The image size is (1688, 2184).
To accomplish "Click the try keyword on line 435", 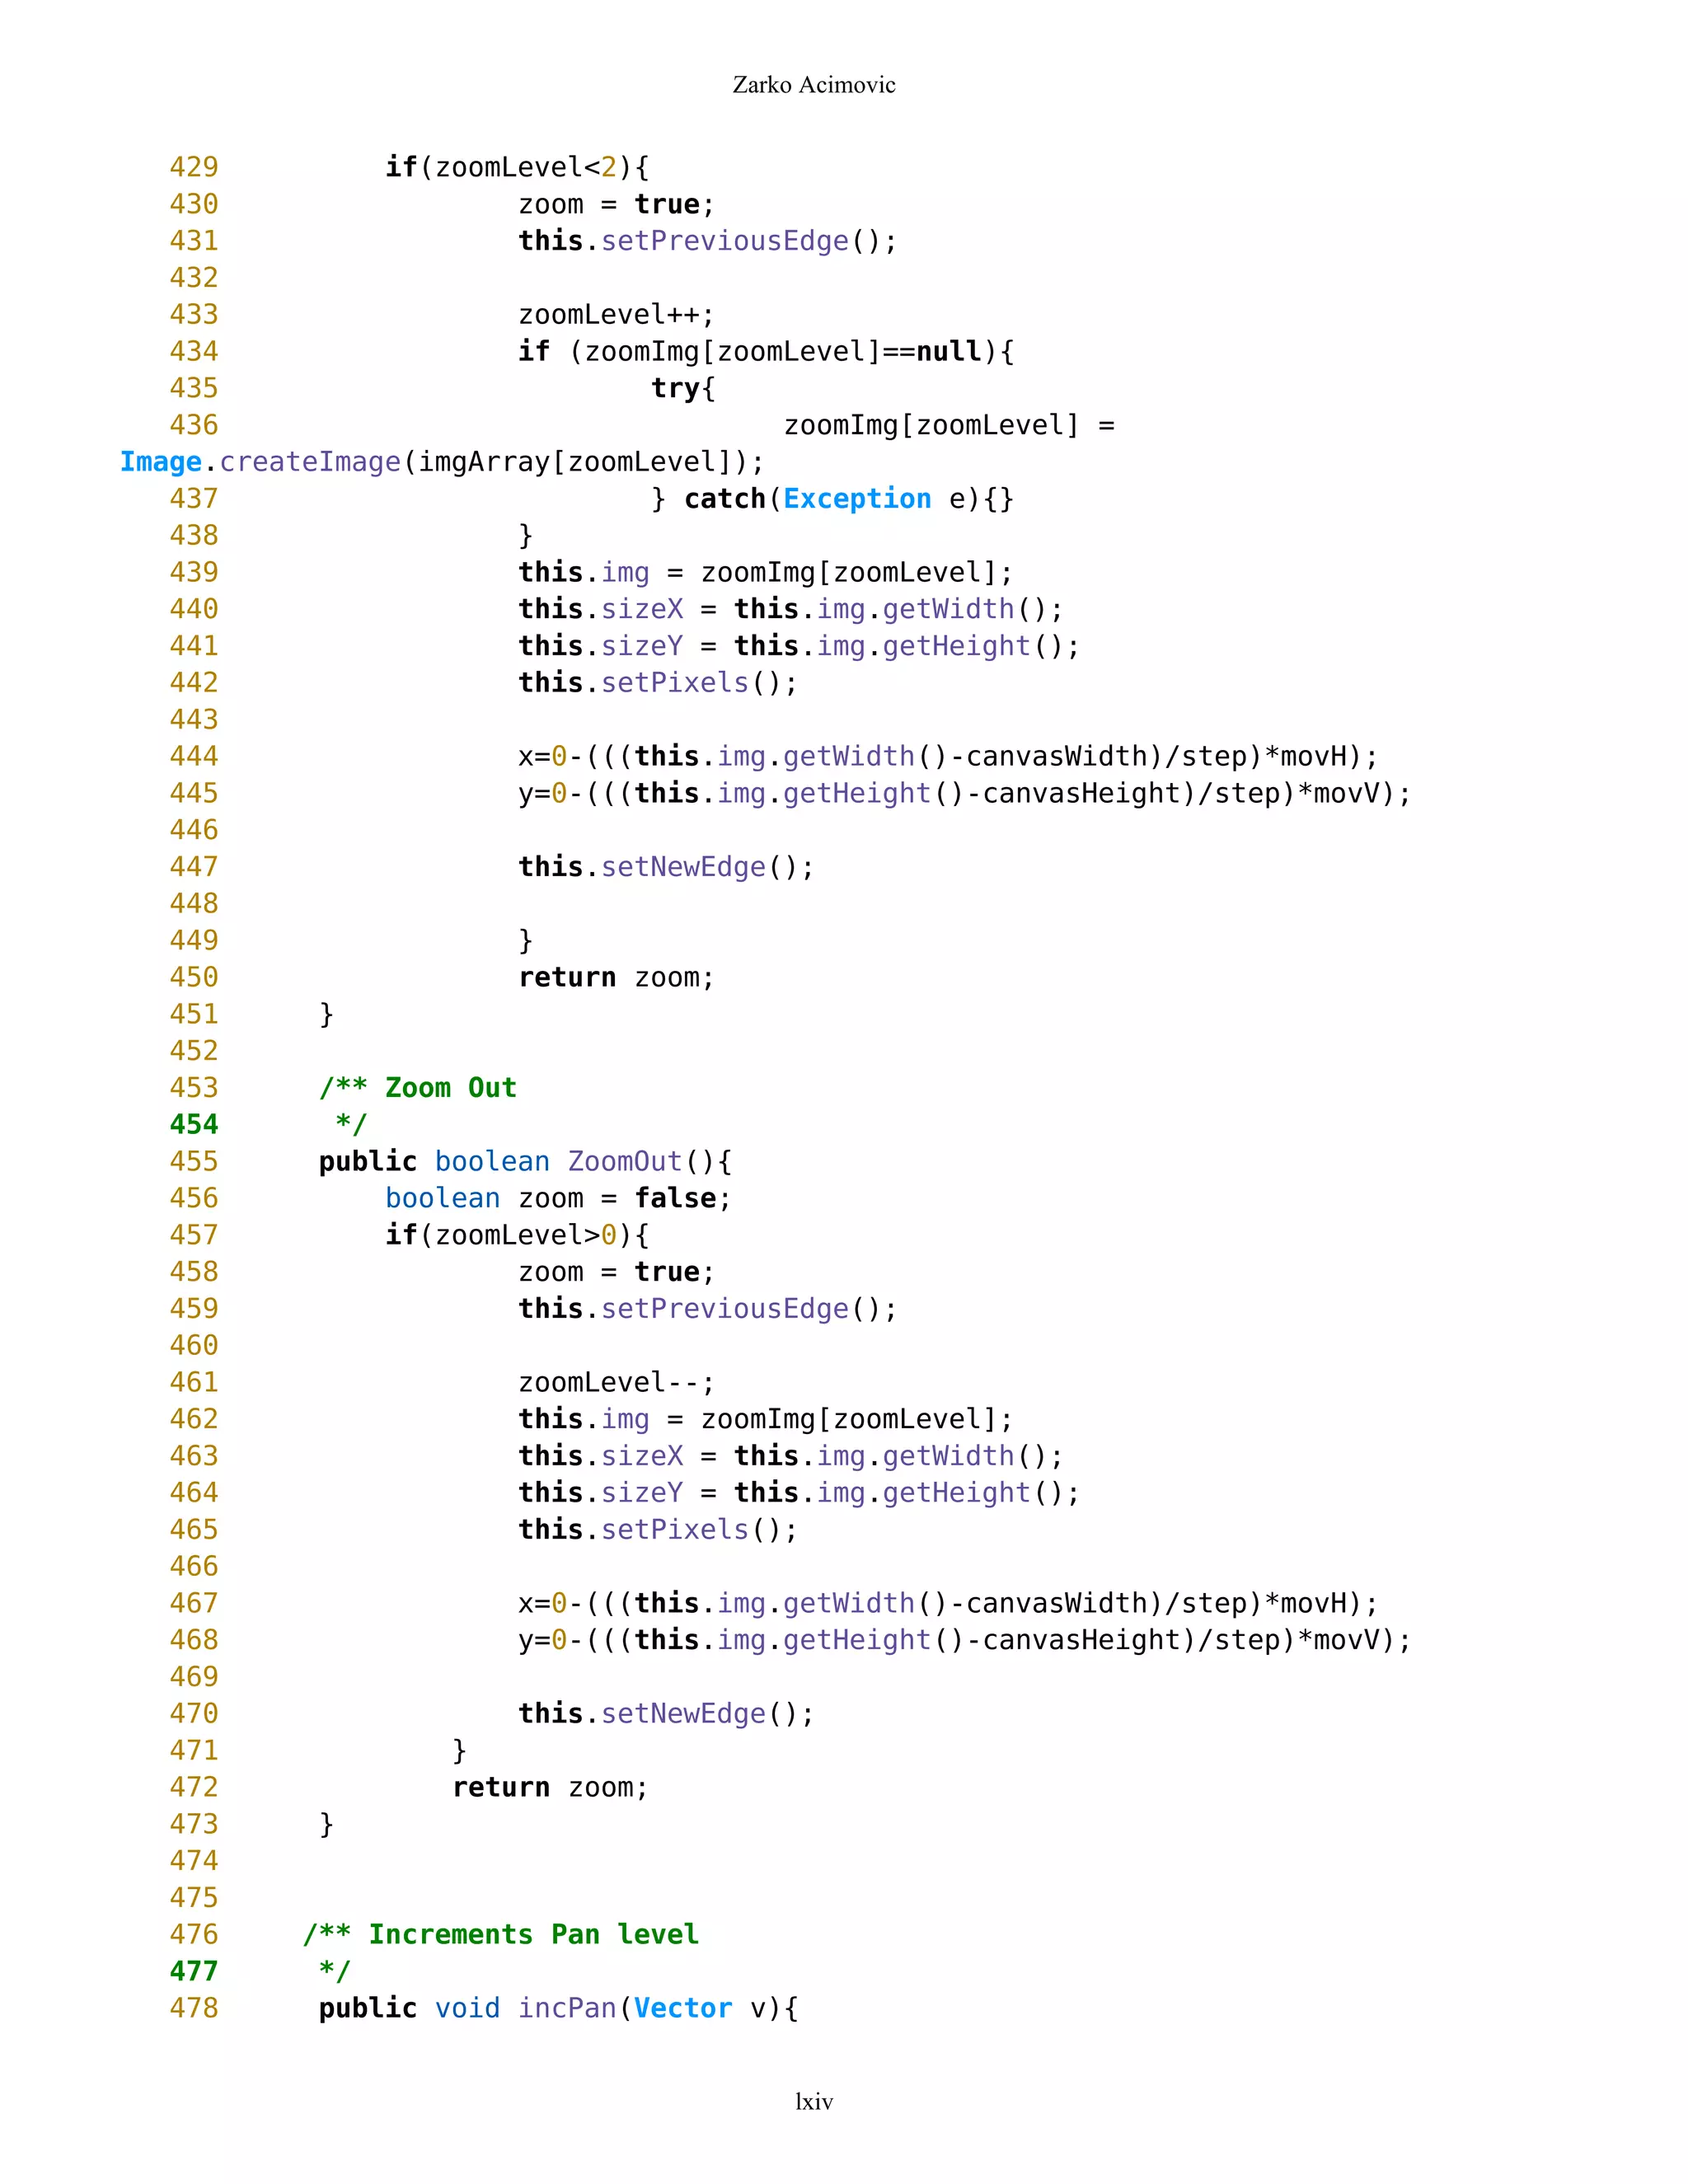I will [x=675, y=388].
